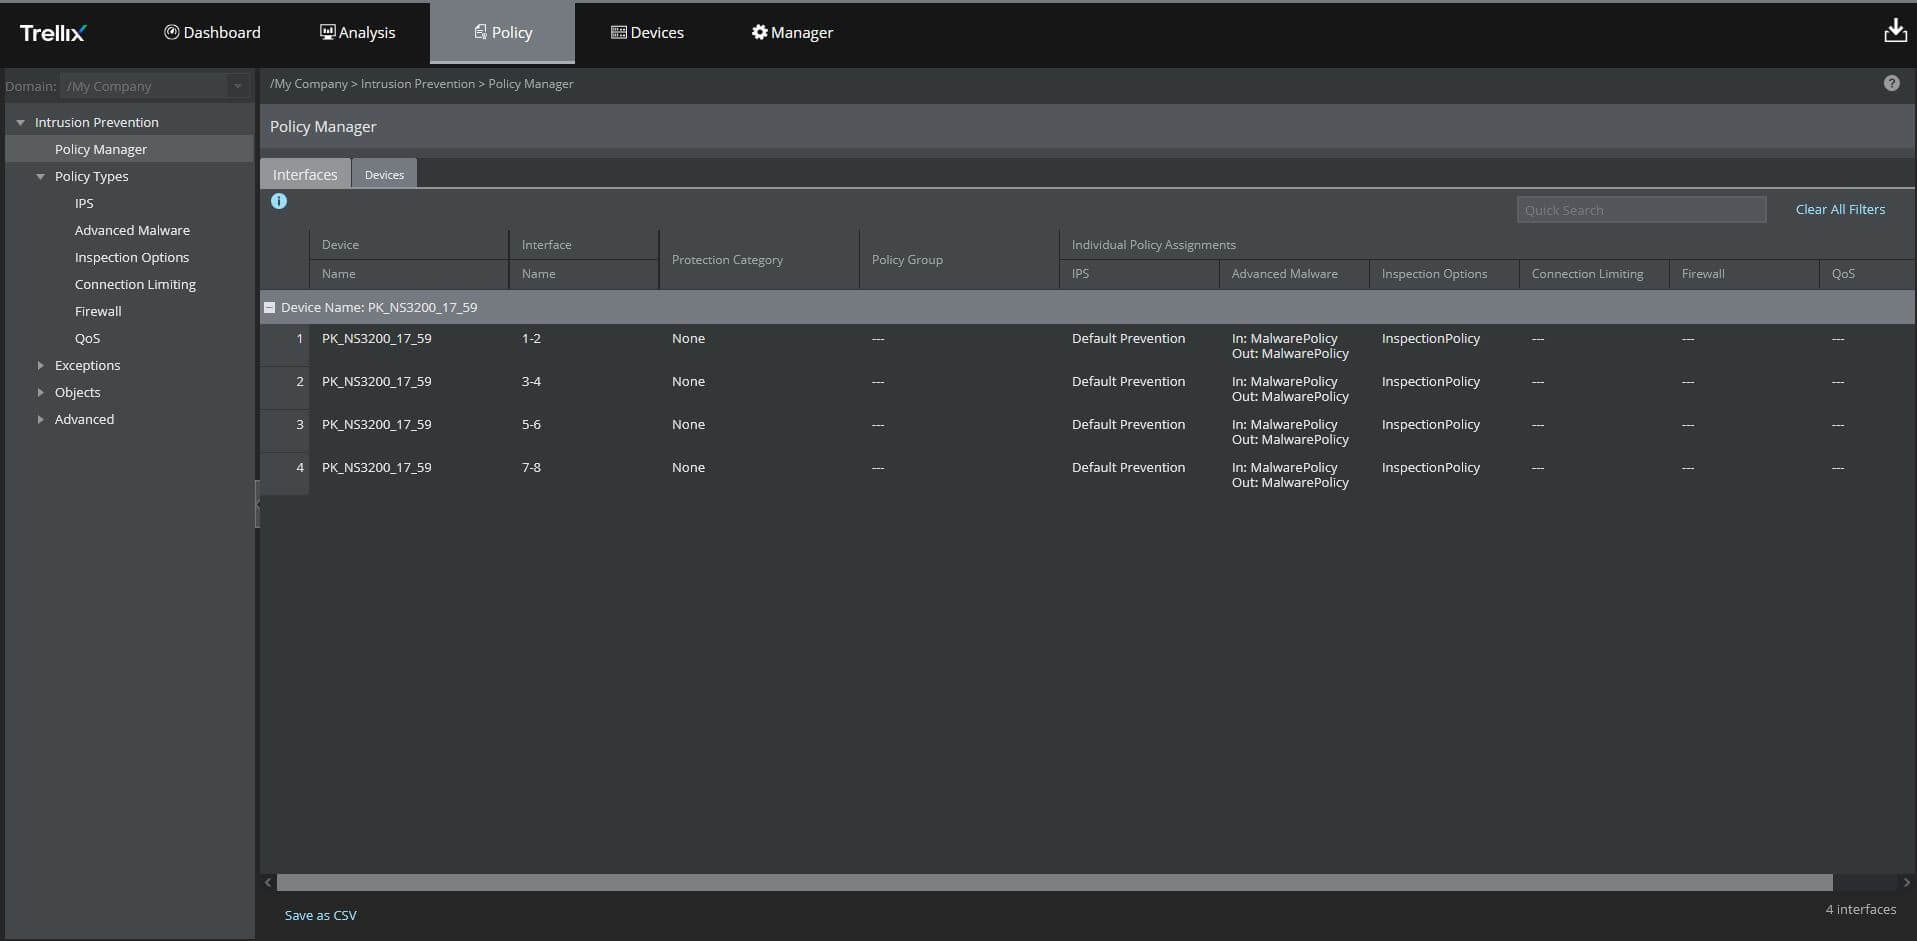
Task: Open the Devices top menu
Action: coord(647,33)
